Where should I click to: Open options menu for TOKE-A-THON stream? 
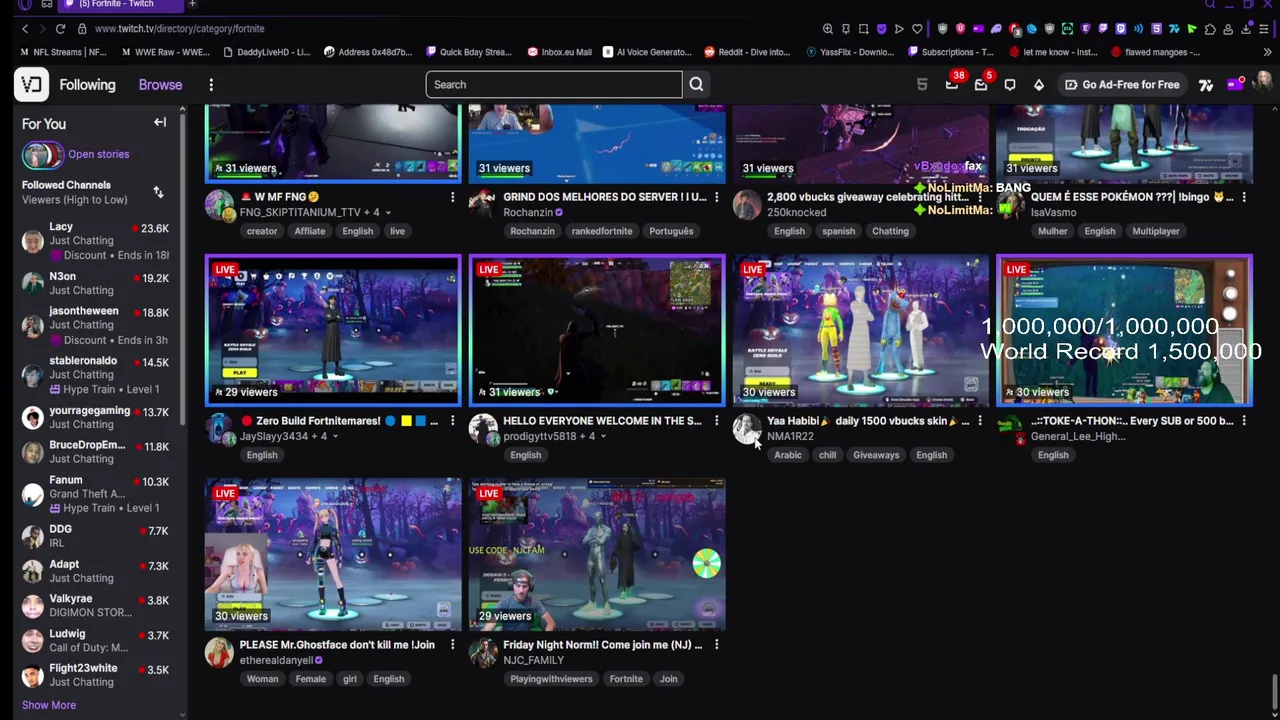click(1244, 422)
